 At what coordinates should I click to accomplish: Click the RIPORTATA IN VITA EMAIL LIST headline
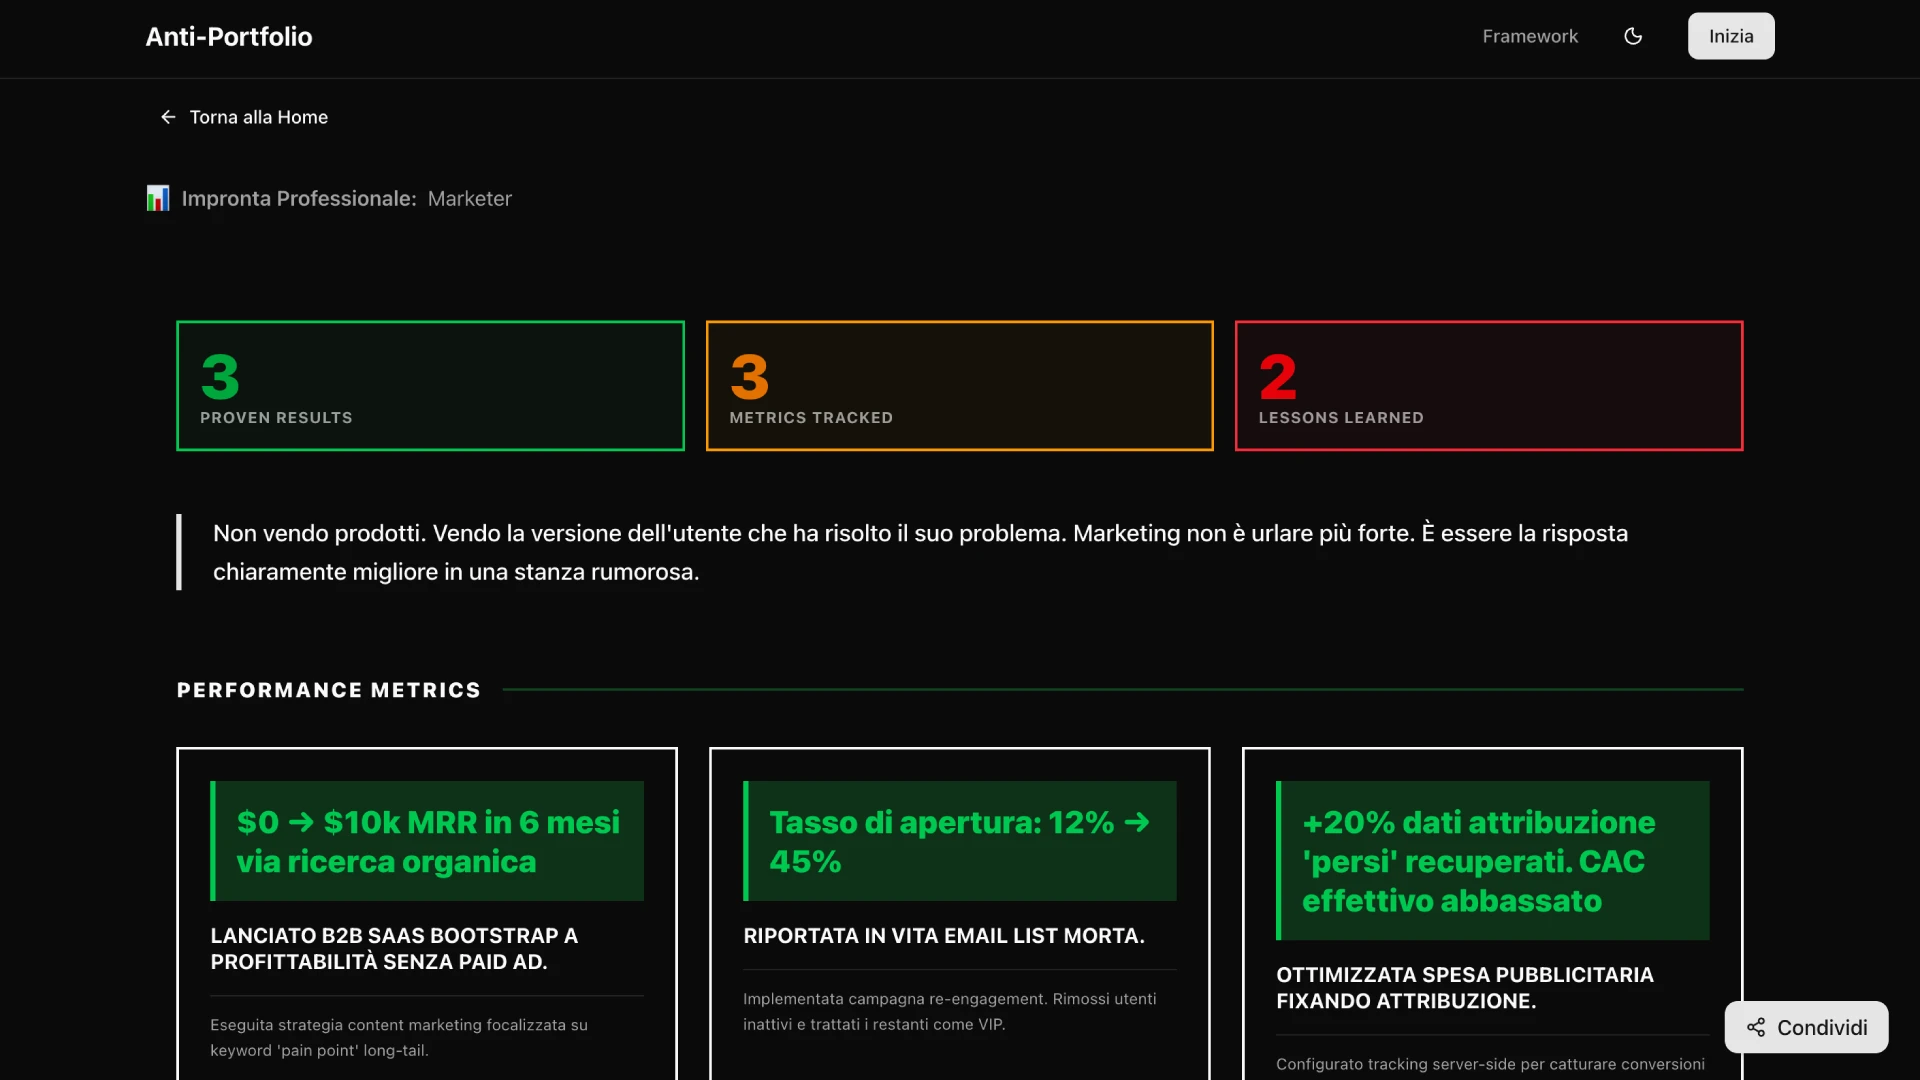pos(943,936)
